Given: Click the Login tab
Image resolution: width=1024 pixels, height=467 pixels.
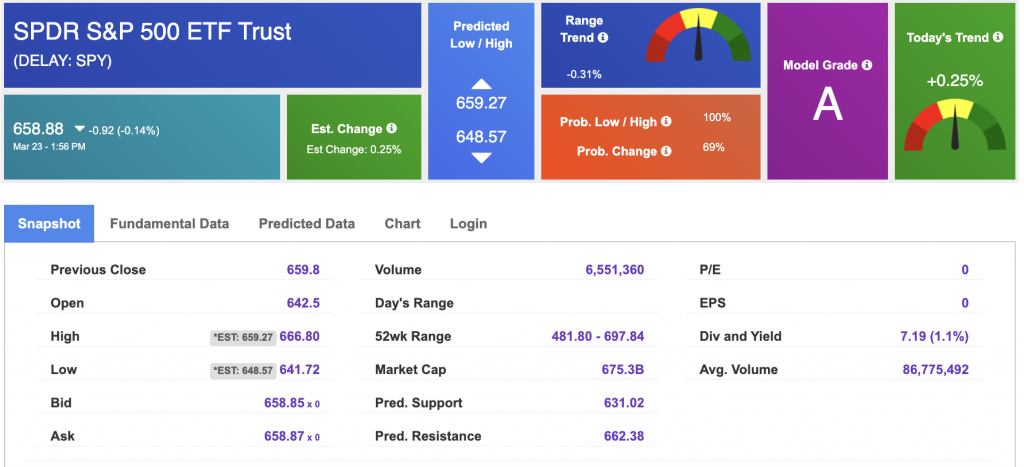Looking at the screenshot, I should pos(468,224).
